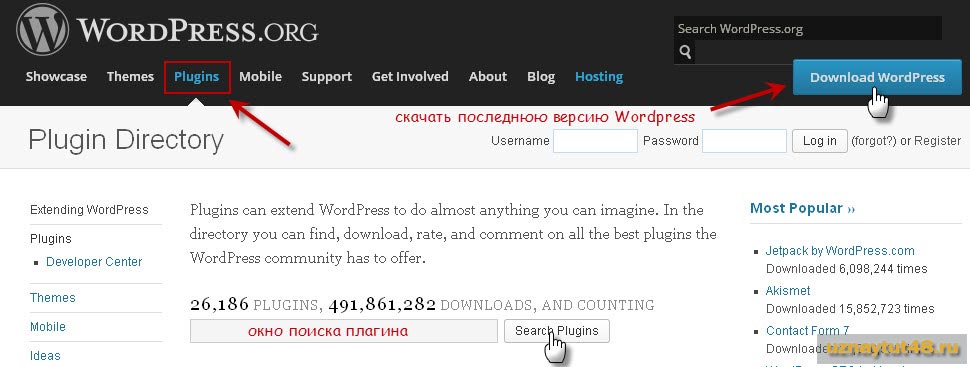Select Plugins in the left sidebar
Screen dimensions: 970x367
[x=51, y=239]
